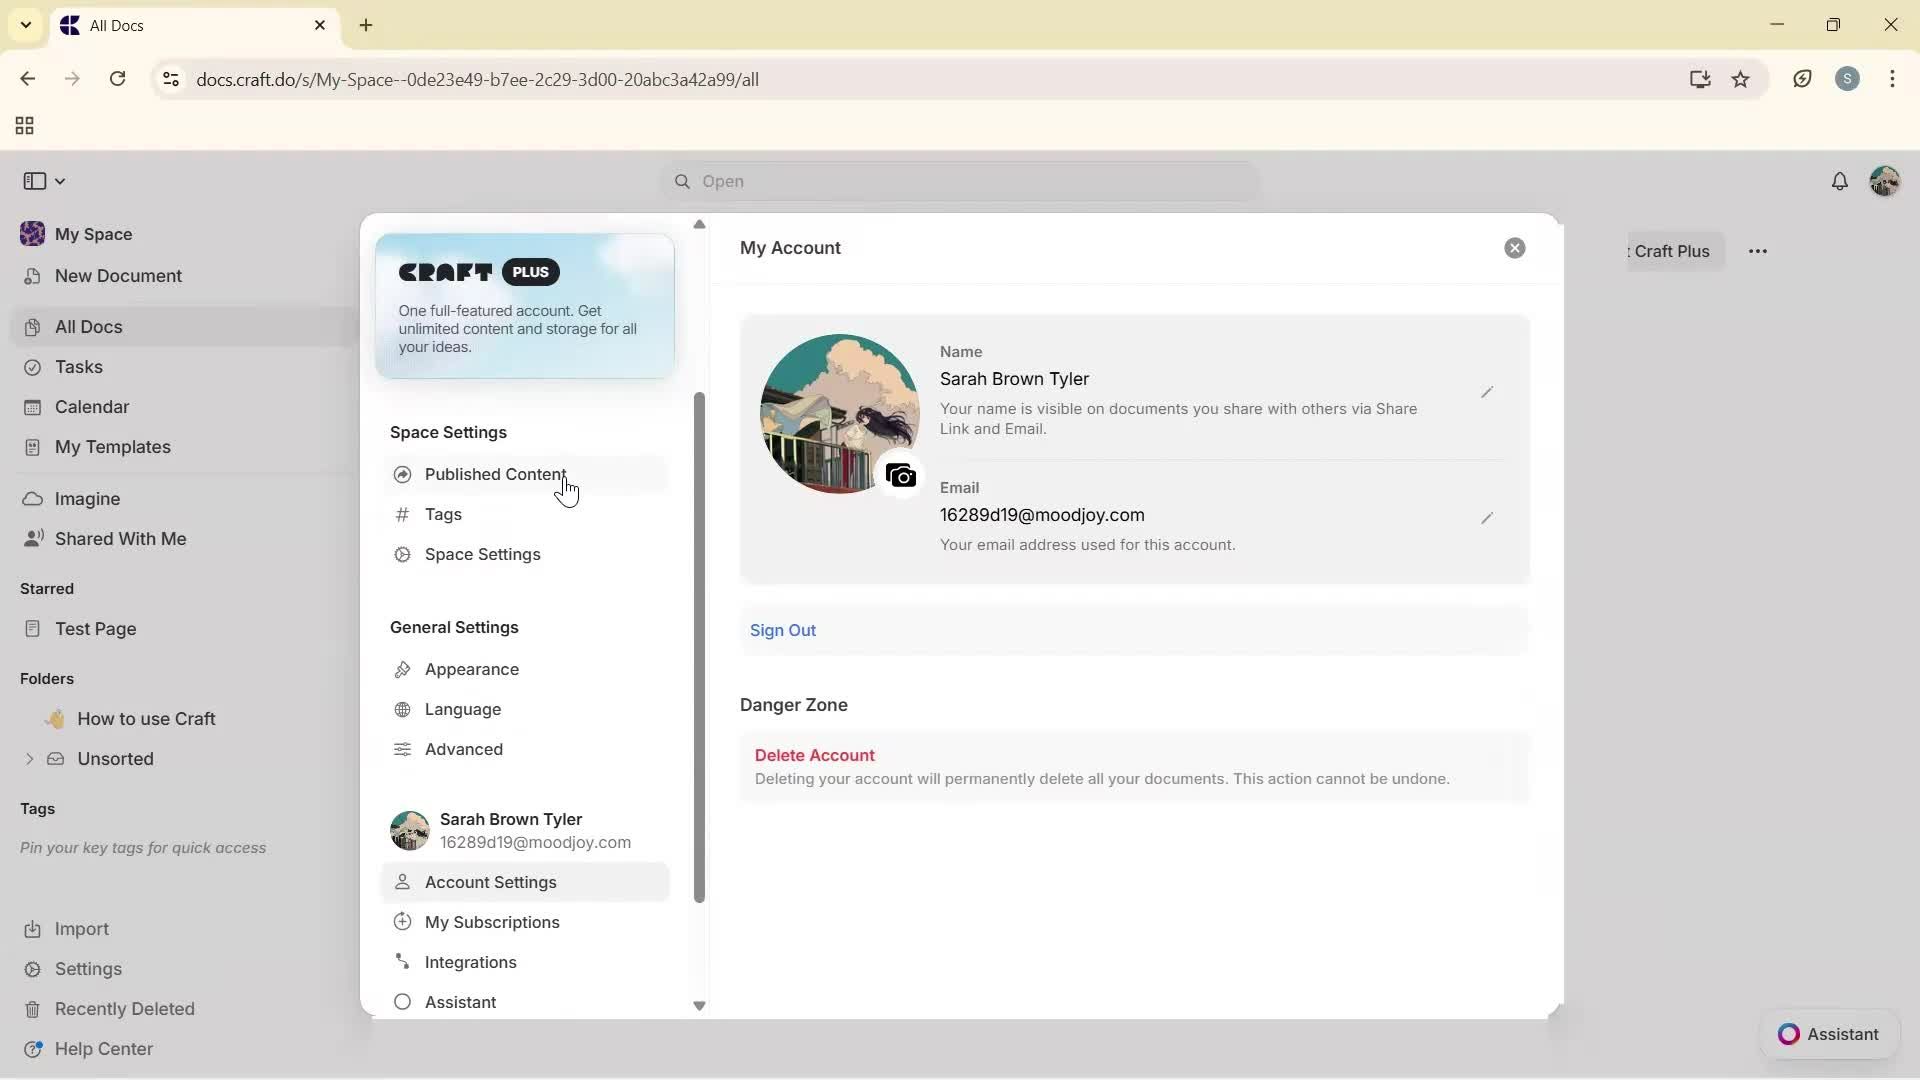Expand the Unsorted folder
Viewport: 1920px width, 1080px height.
click(29, 758)
